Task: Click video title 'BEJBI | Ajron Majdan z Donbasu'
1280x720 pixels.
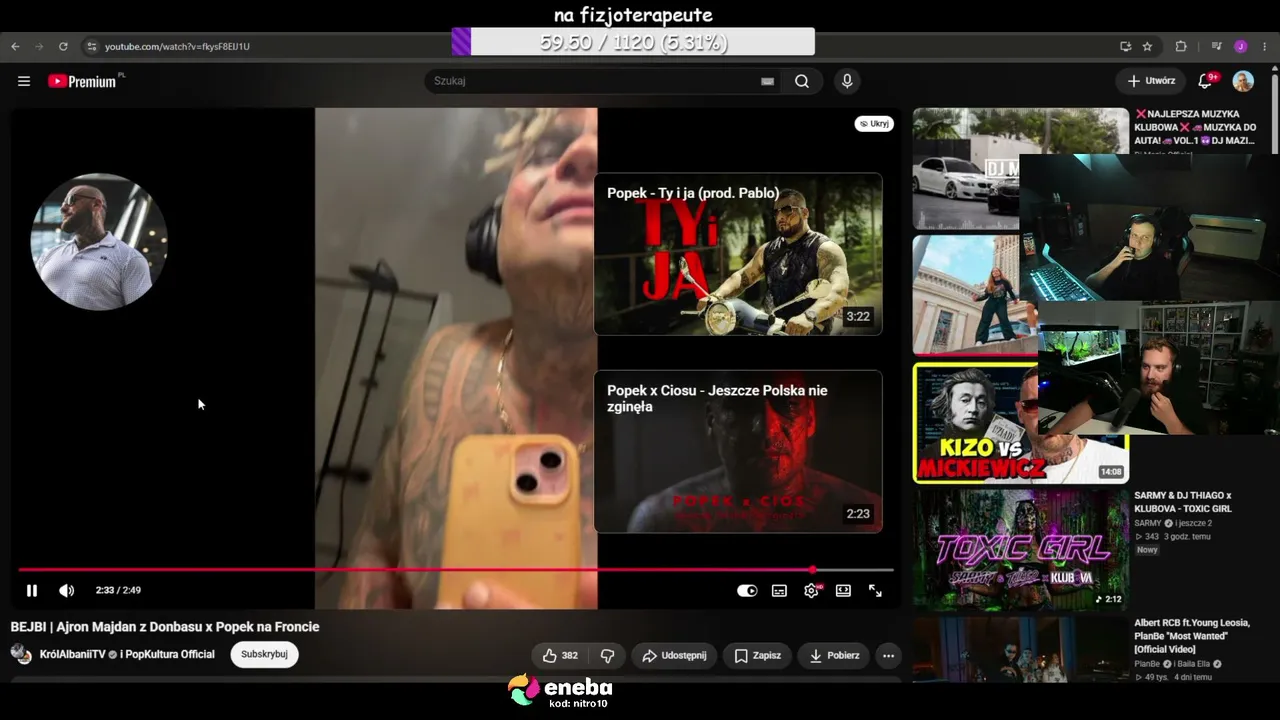Action: pos(165,627)
